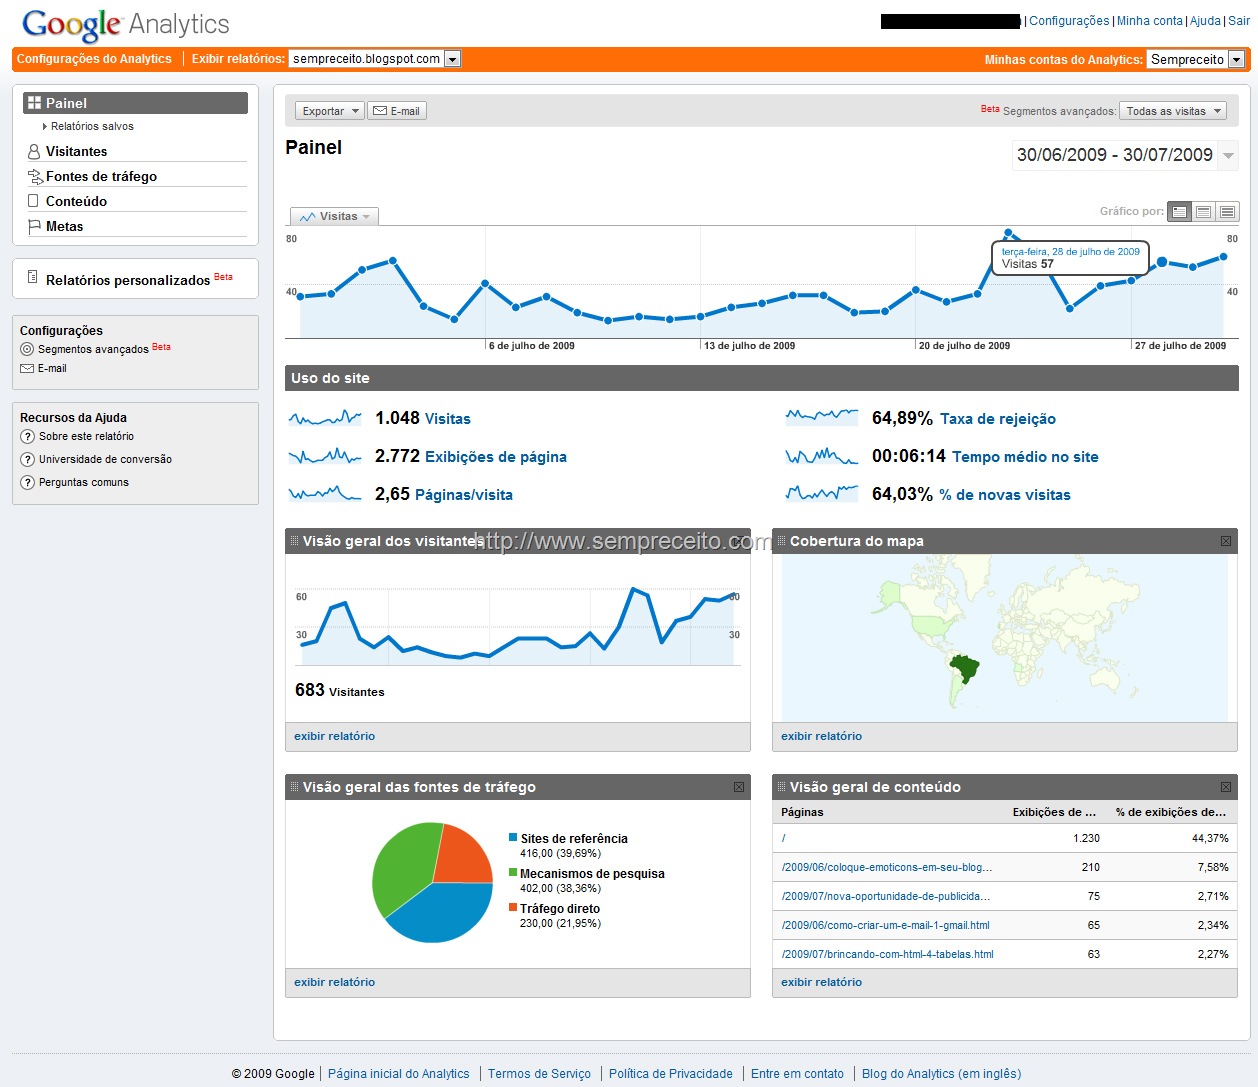Open the Exportar dropdown
The width and height of the screenshot is (1258, 1087).
point(329,111)
